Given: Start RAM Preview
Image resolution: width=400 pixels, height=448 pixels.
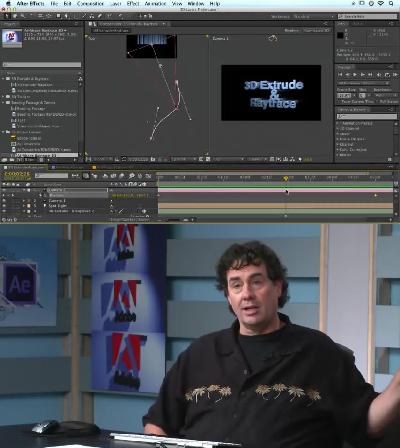Looking at the screenshot, I should pyautogui.click(x=396, y=75).
